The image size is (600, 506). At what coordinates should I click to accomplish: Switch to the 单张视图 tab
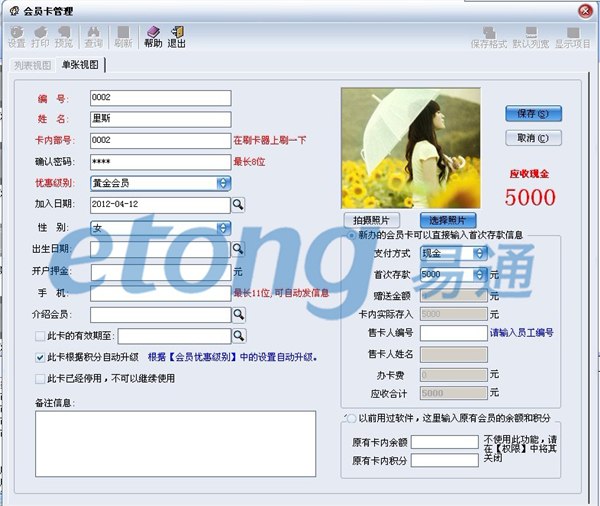point(80,65)
